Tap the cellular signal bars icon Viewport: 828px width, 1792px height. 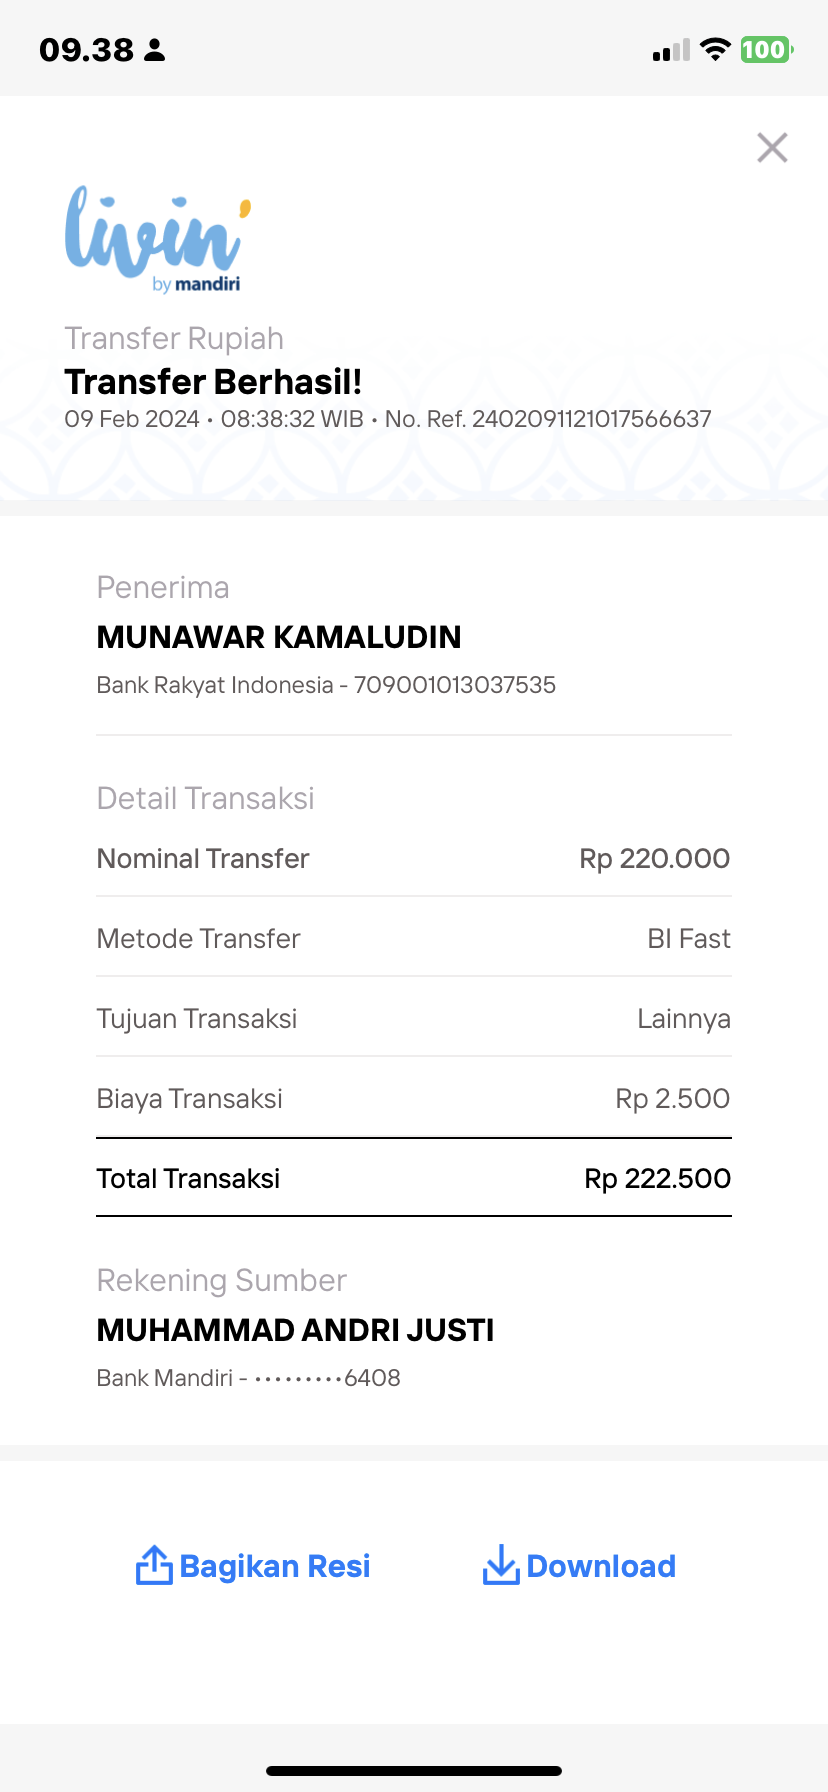click(x=671, y=50)
